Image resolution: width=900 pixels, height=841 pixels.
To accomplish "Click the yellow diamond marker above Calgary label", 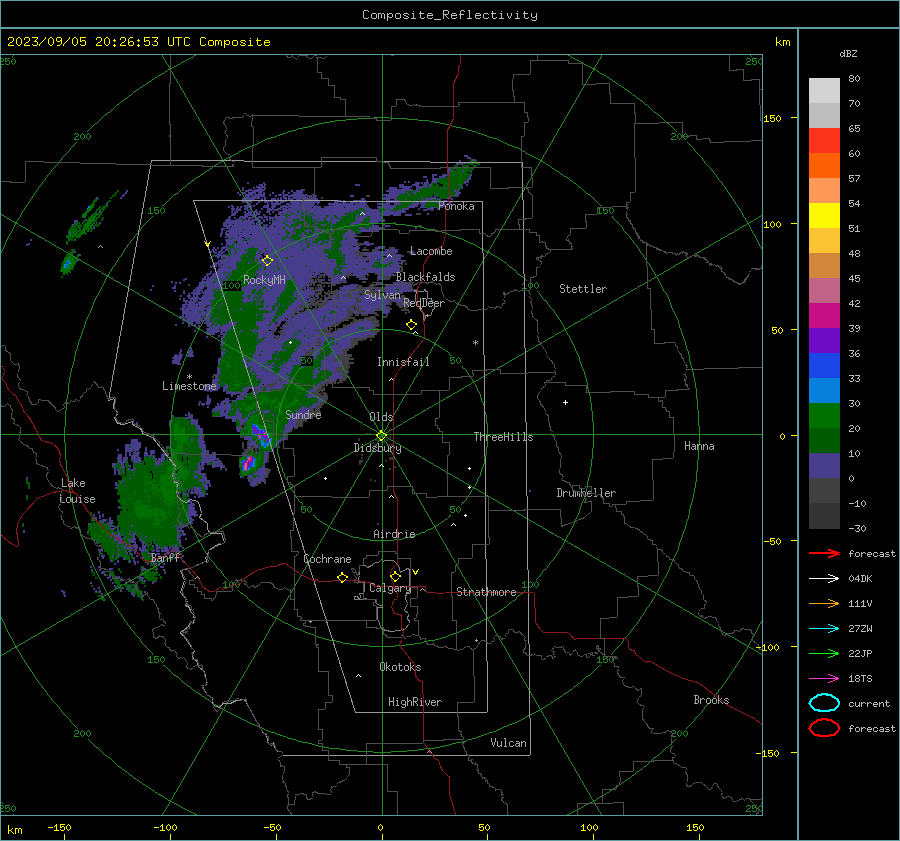I will 395,576.
